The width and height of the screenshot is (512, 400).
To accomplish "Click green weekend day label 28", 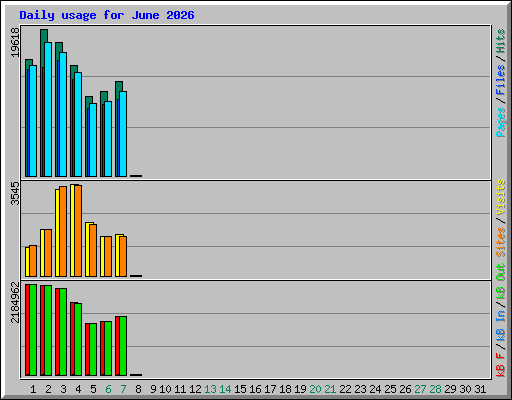I will coord(435,389).
